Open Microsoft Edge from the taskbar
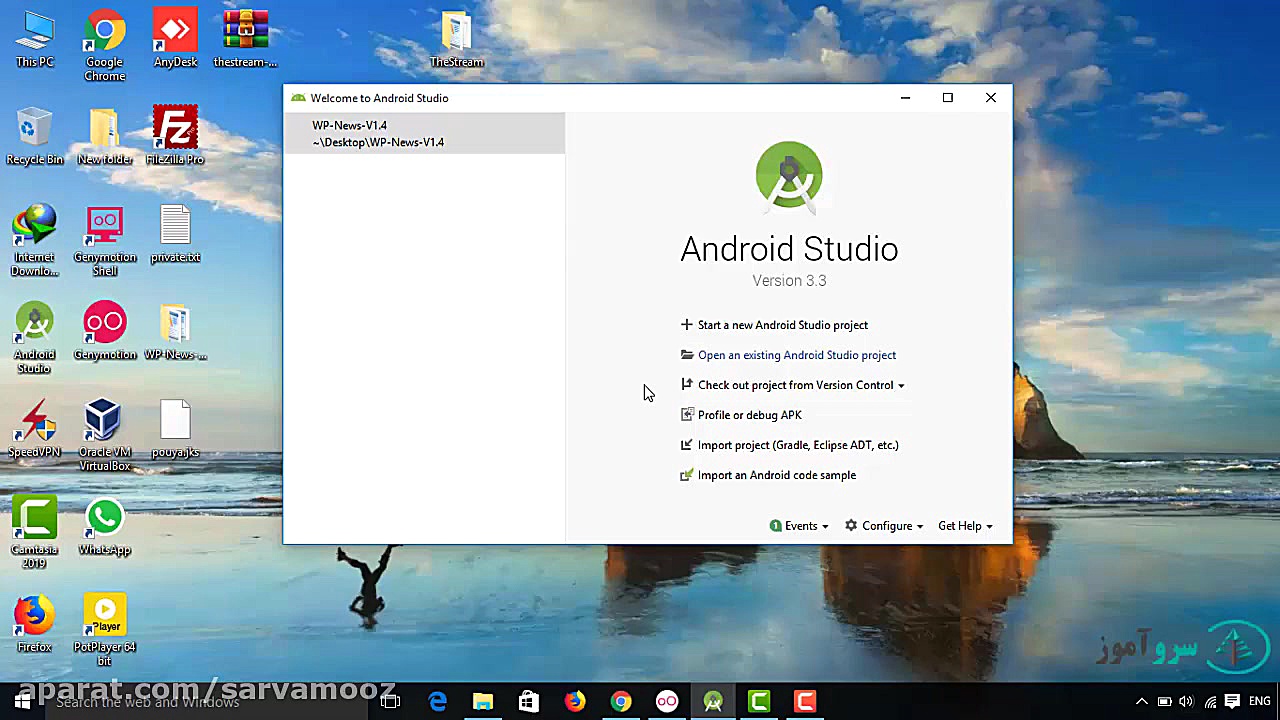This screenshot has height=720, width=1280. 437,702
